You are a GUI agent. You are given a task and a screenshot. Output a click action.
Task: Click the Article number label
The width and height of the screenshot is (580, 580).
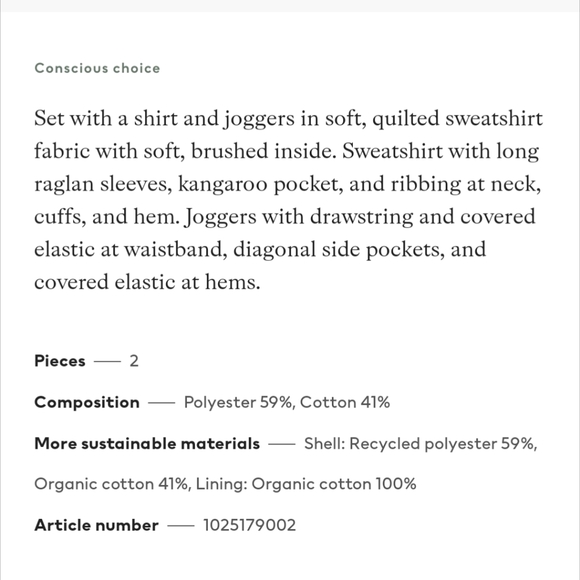click(x=97, y=525)
